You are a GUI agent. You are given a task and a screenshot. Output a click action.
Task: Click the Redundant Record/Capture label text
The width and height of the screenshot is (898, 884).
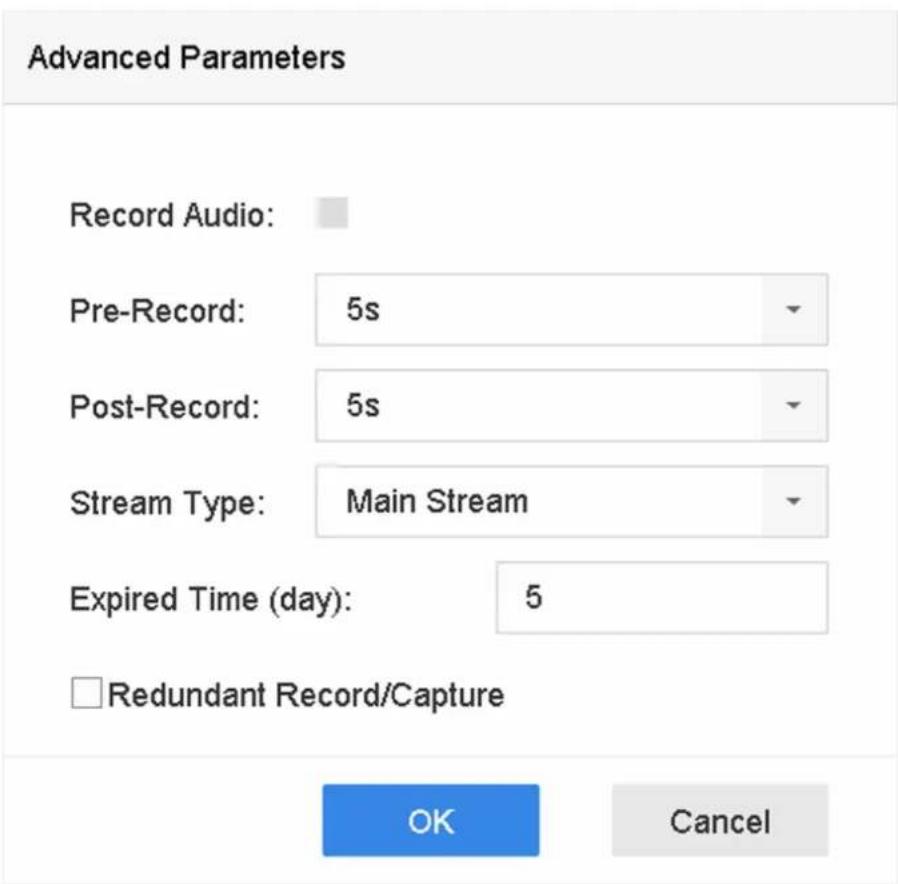(x=306, y=695)
